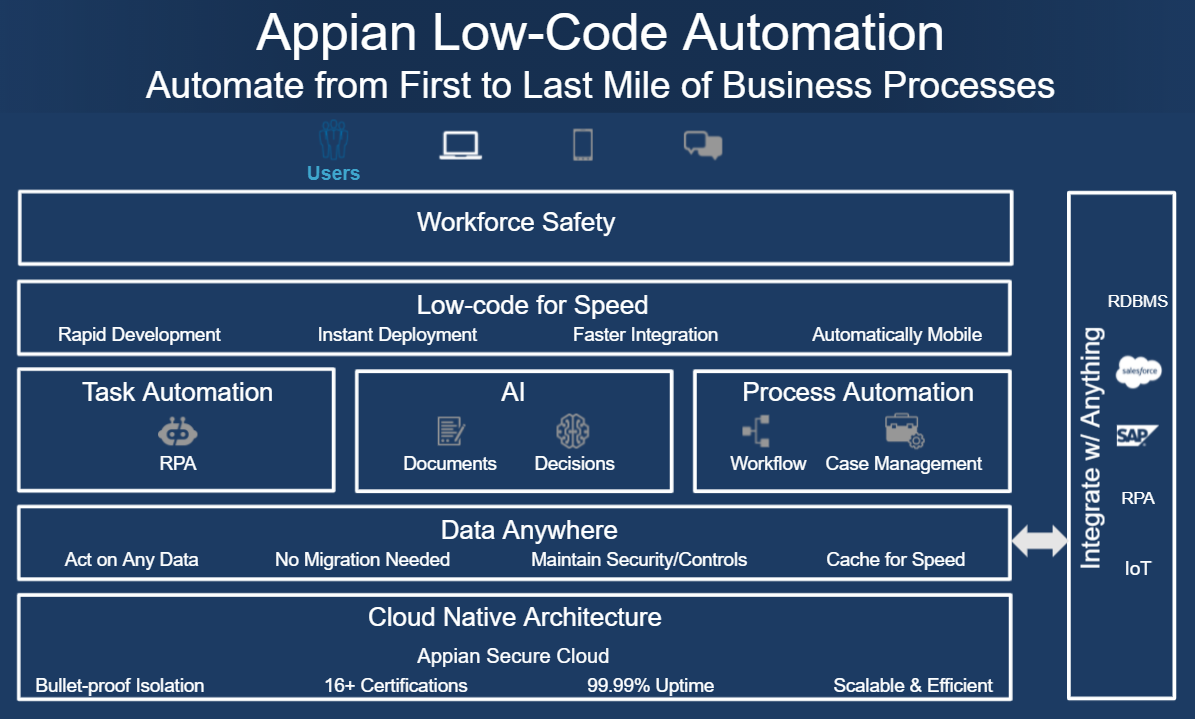
Task: Click "Scalable & Efficient" text
Action: [913, 685]
